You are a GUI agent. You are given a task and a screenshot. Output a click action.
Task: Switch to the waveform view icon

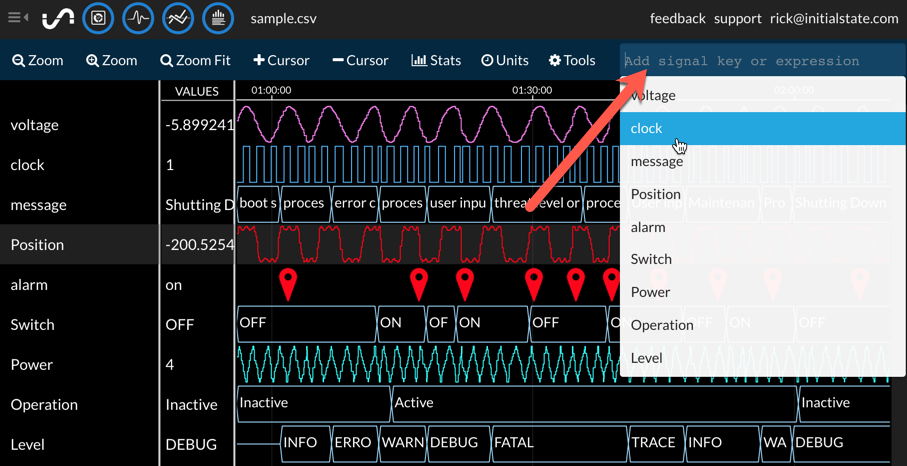[138, 18]
